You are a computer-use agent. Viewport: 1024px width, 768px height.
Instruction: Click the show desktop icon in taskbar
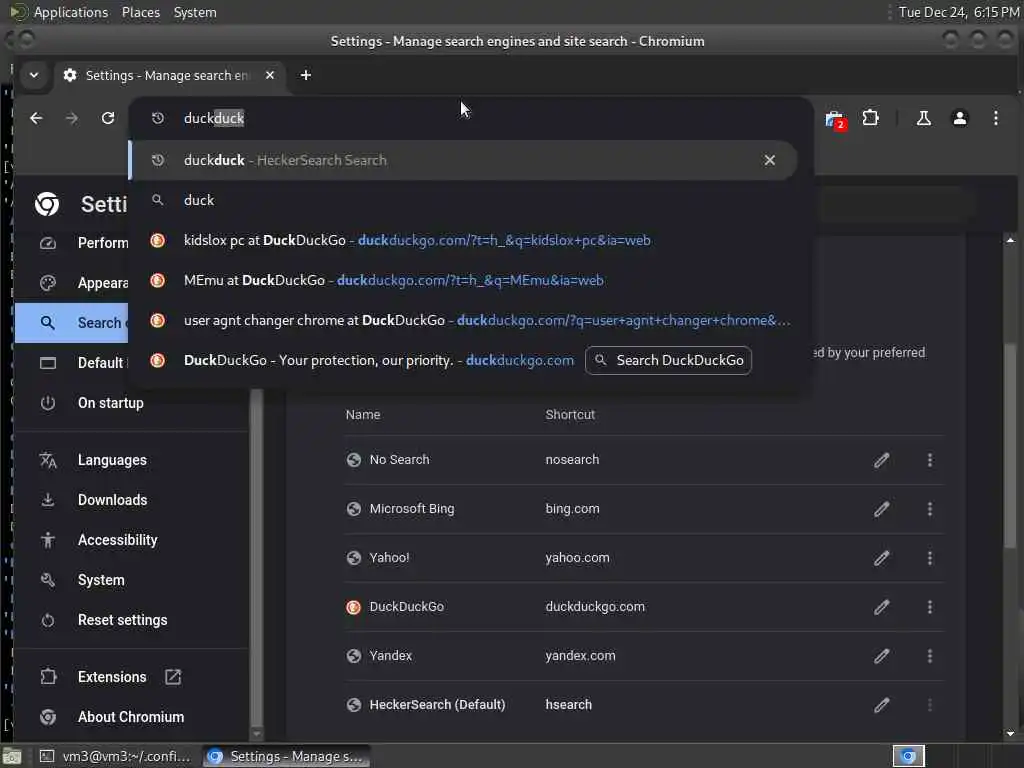coord(12,756)
